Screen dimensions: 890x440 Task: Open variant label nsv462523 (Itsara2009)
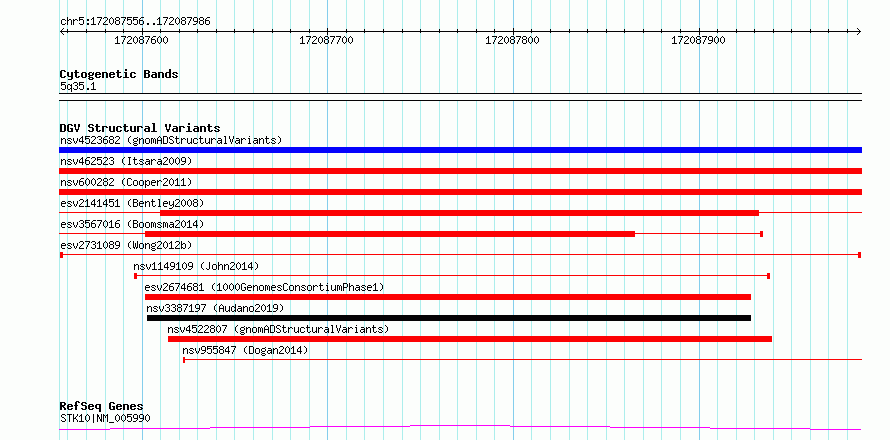click(x=126, y=161)
